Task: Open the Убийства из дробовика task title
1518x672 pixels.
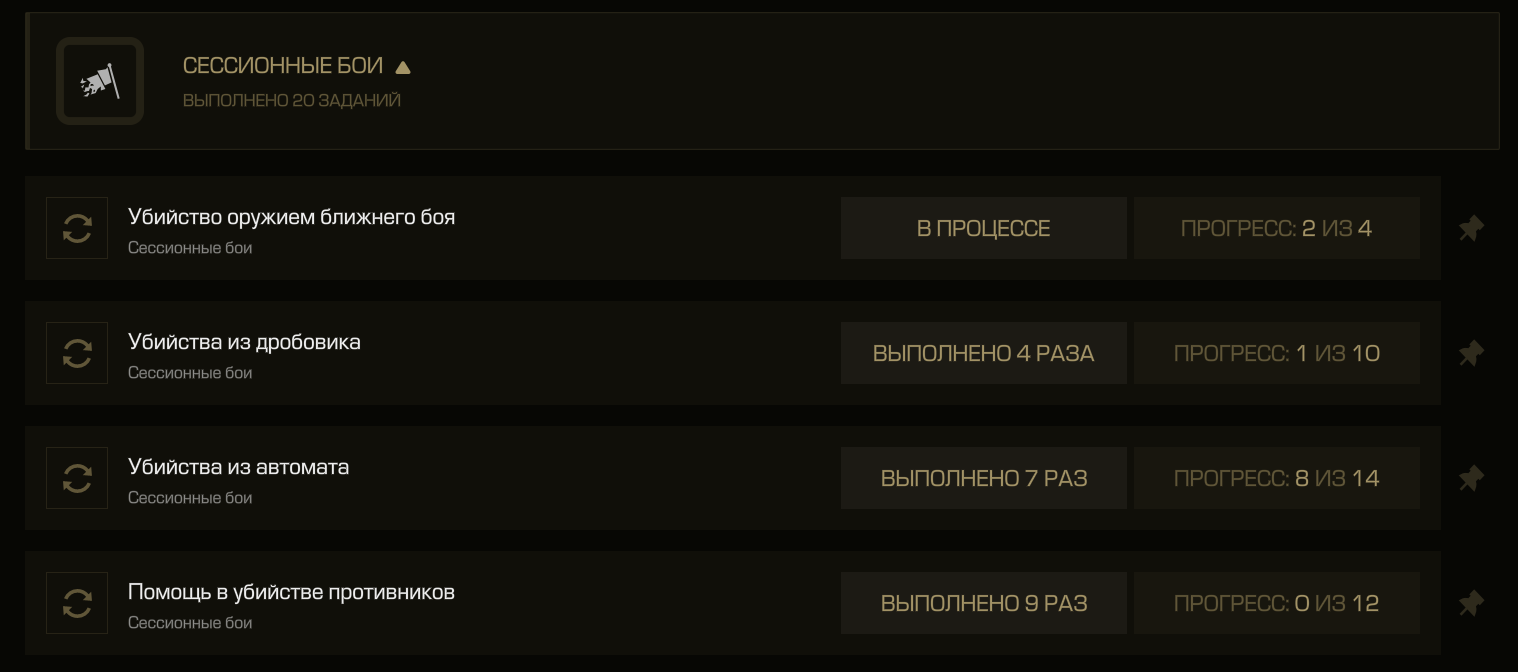Action: coord(244,342)
